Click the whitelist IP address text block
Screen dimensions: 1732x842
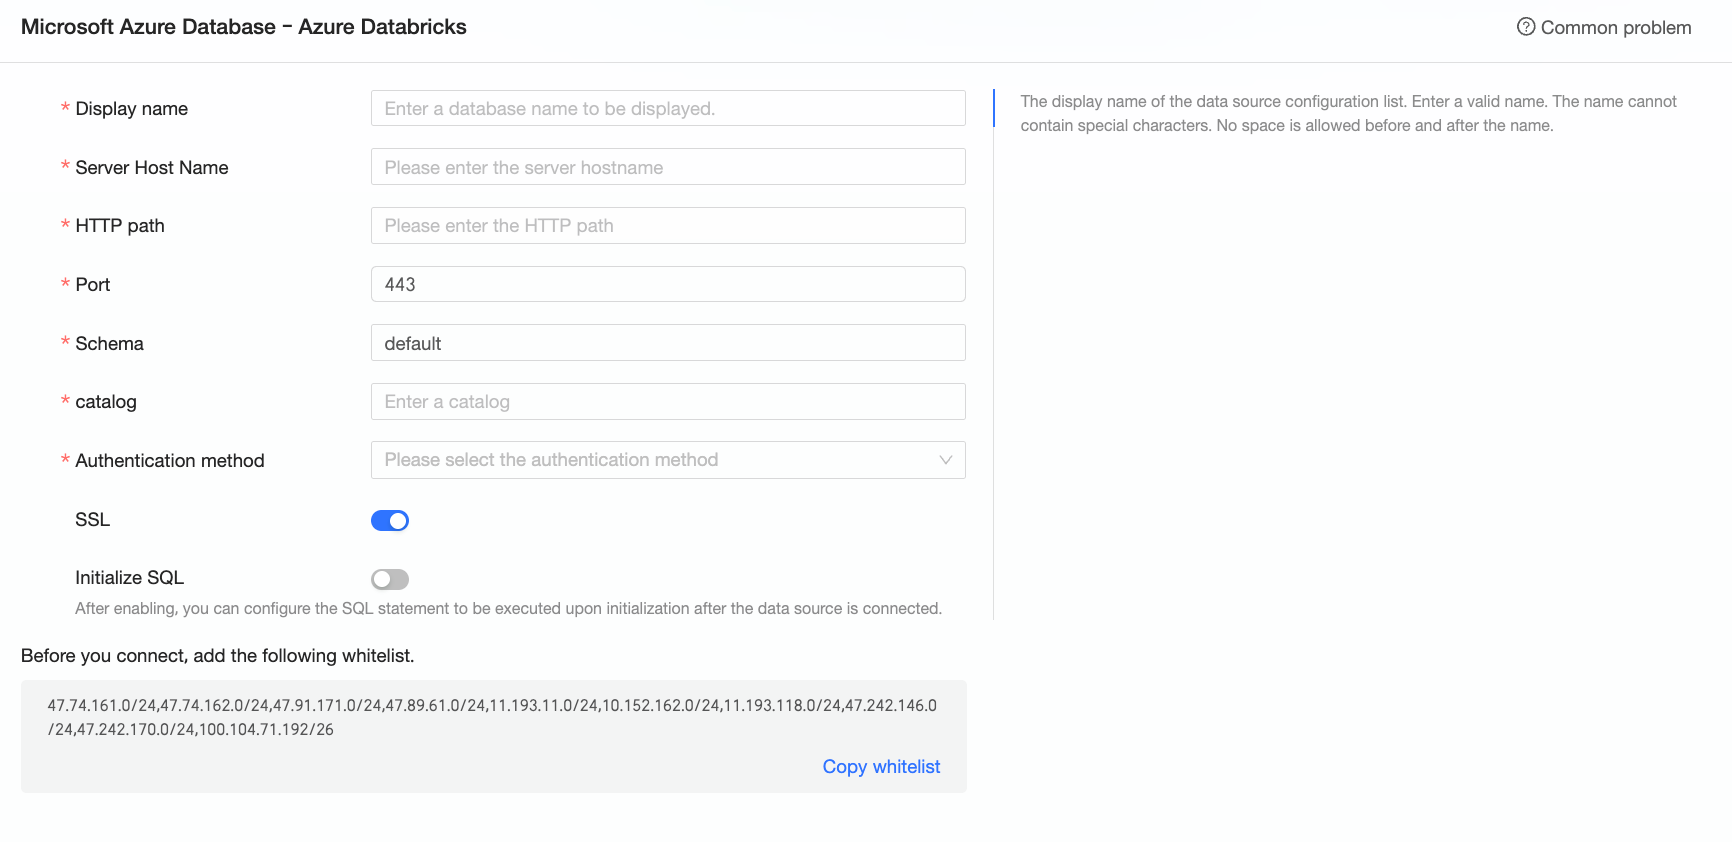tap(492, 717)
